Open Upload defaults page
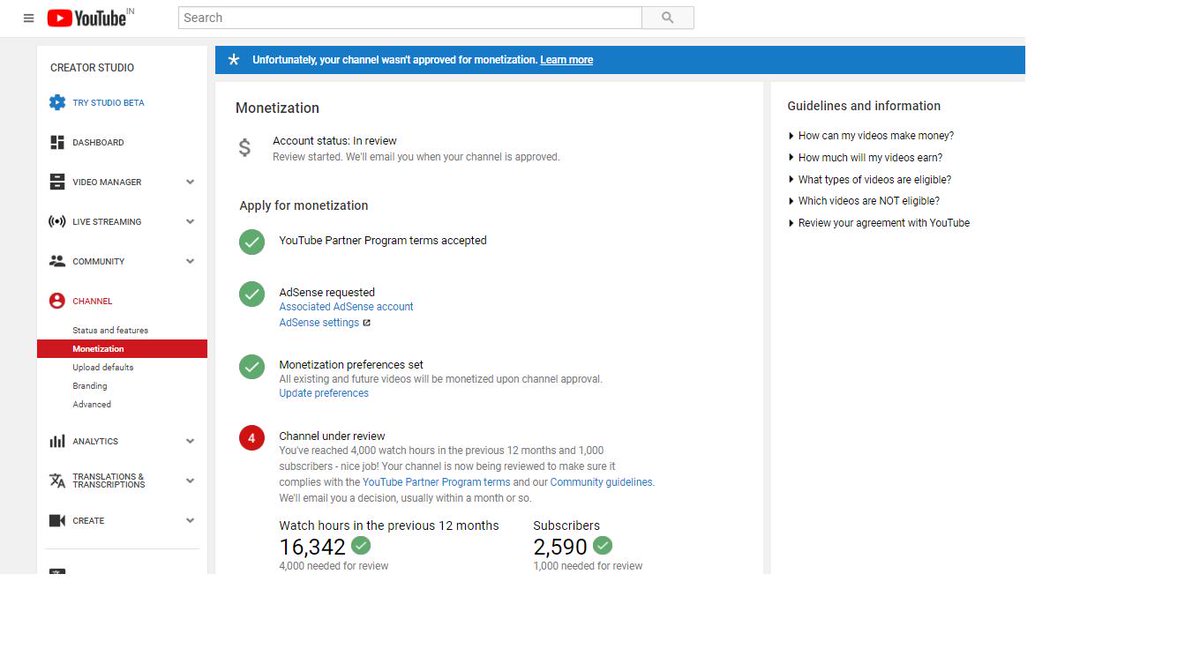 [103, 367]
